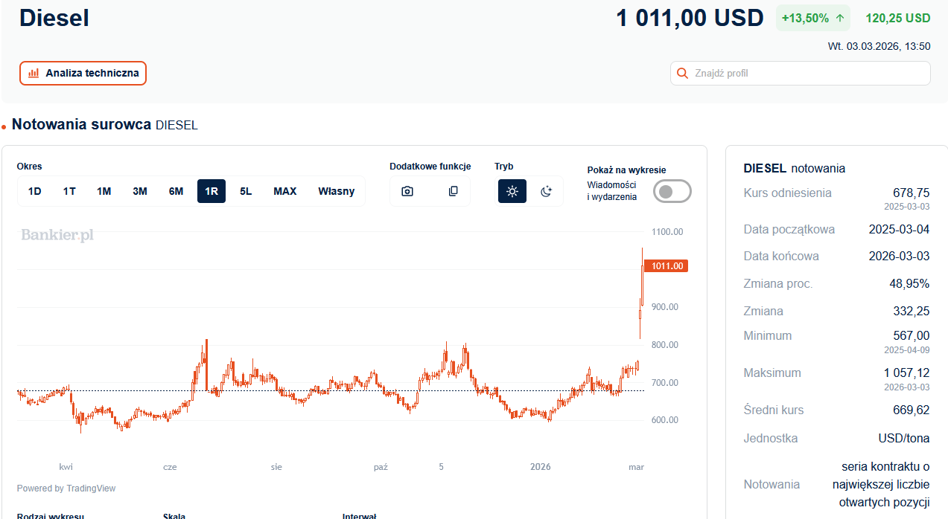Image resolution: width=948 pixels, height=519 pixels.
Task: Click the Średni kurs value 669,62
Action: (911, 410)
